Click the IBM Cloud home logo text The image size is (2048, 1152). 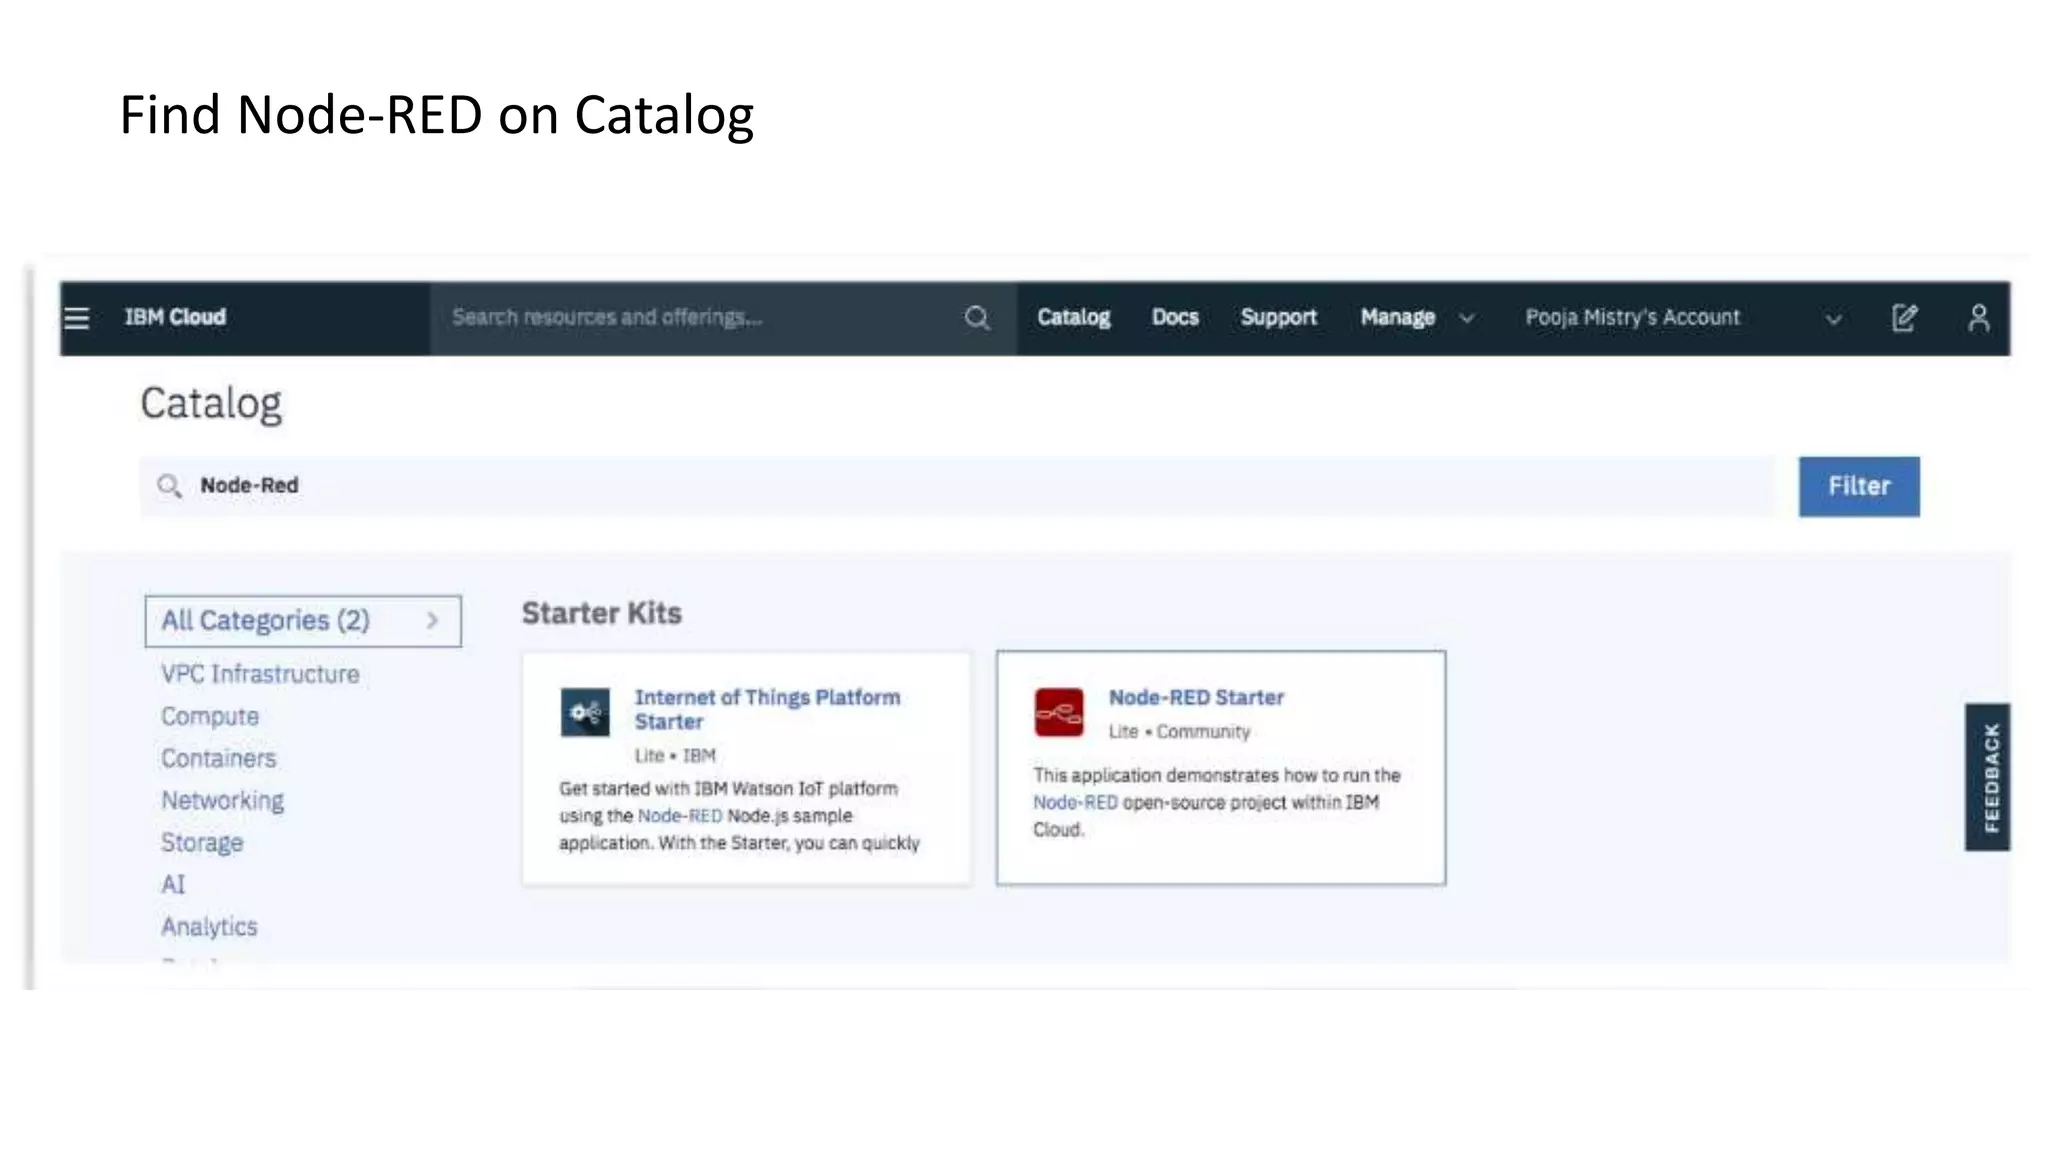(x=175, y=317)
